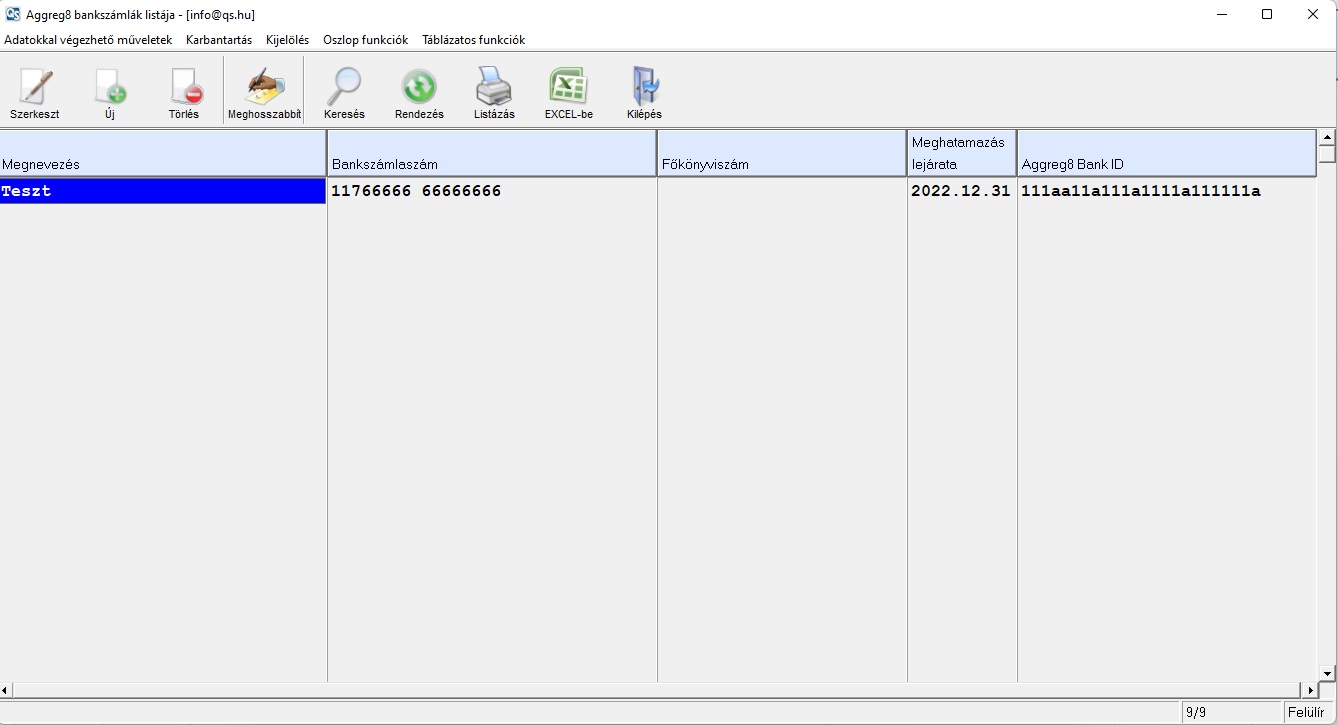Viewport: 1338px width, 725px height.
Task: Click the vertical scrollbar down arrow
Action: click(1327, 674)
